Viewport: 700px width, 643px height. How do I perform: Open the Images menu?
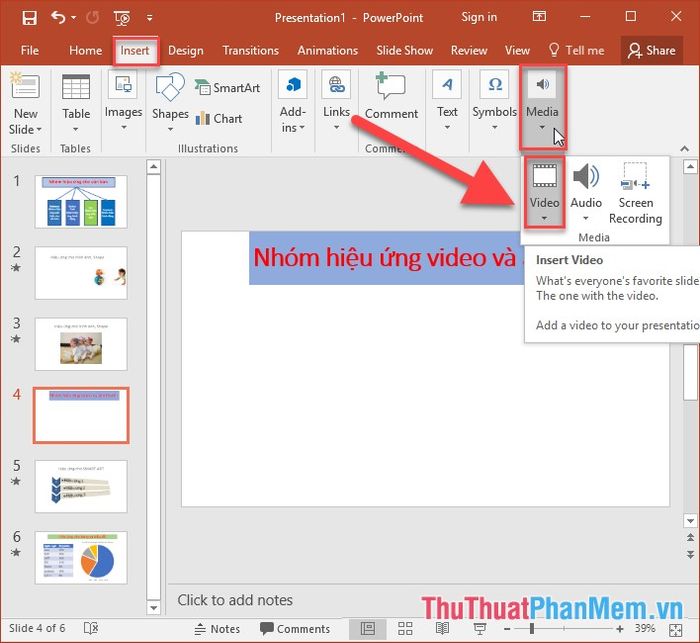tap(123, 102)
